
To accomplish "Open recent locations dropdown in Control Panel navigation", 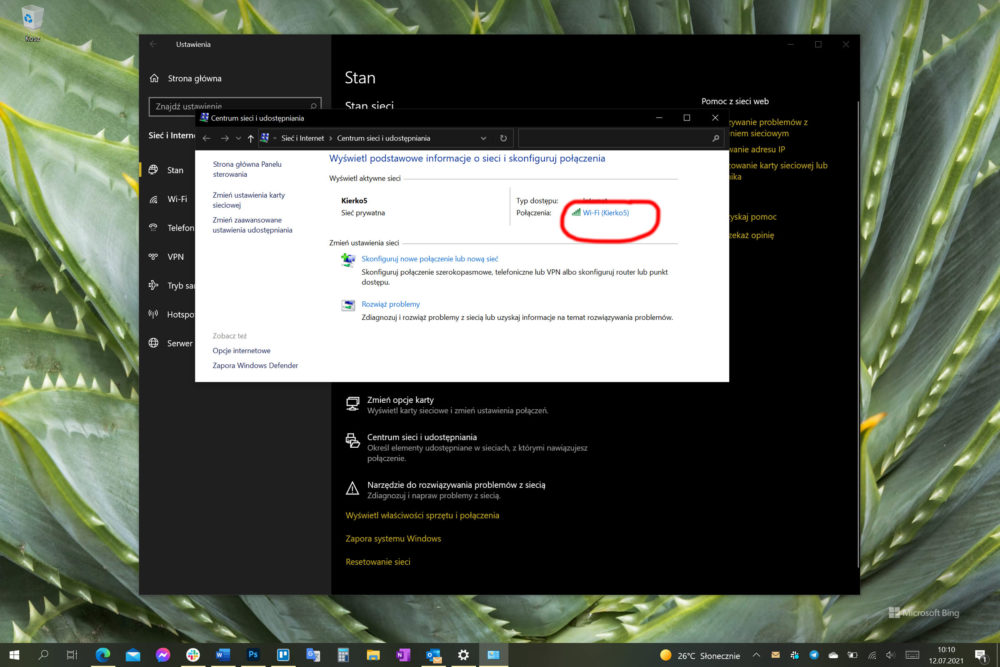I will (x=239, y=138).
